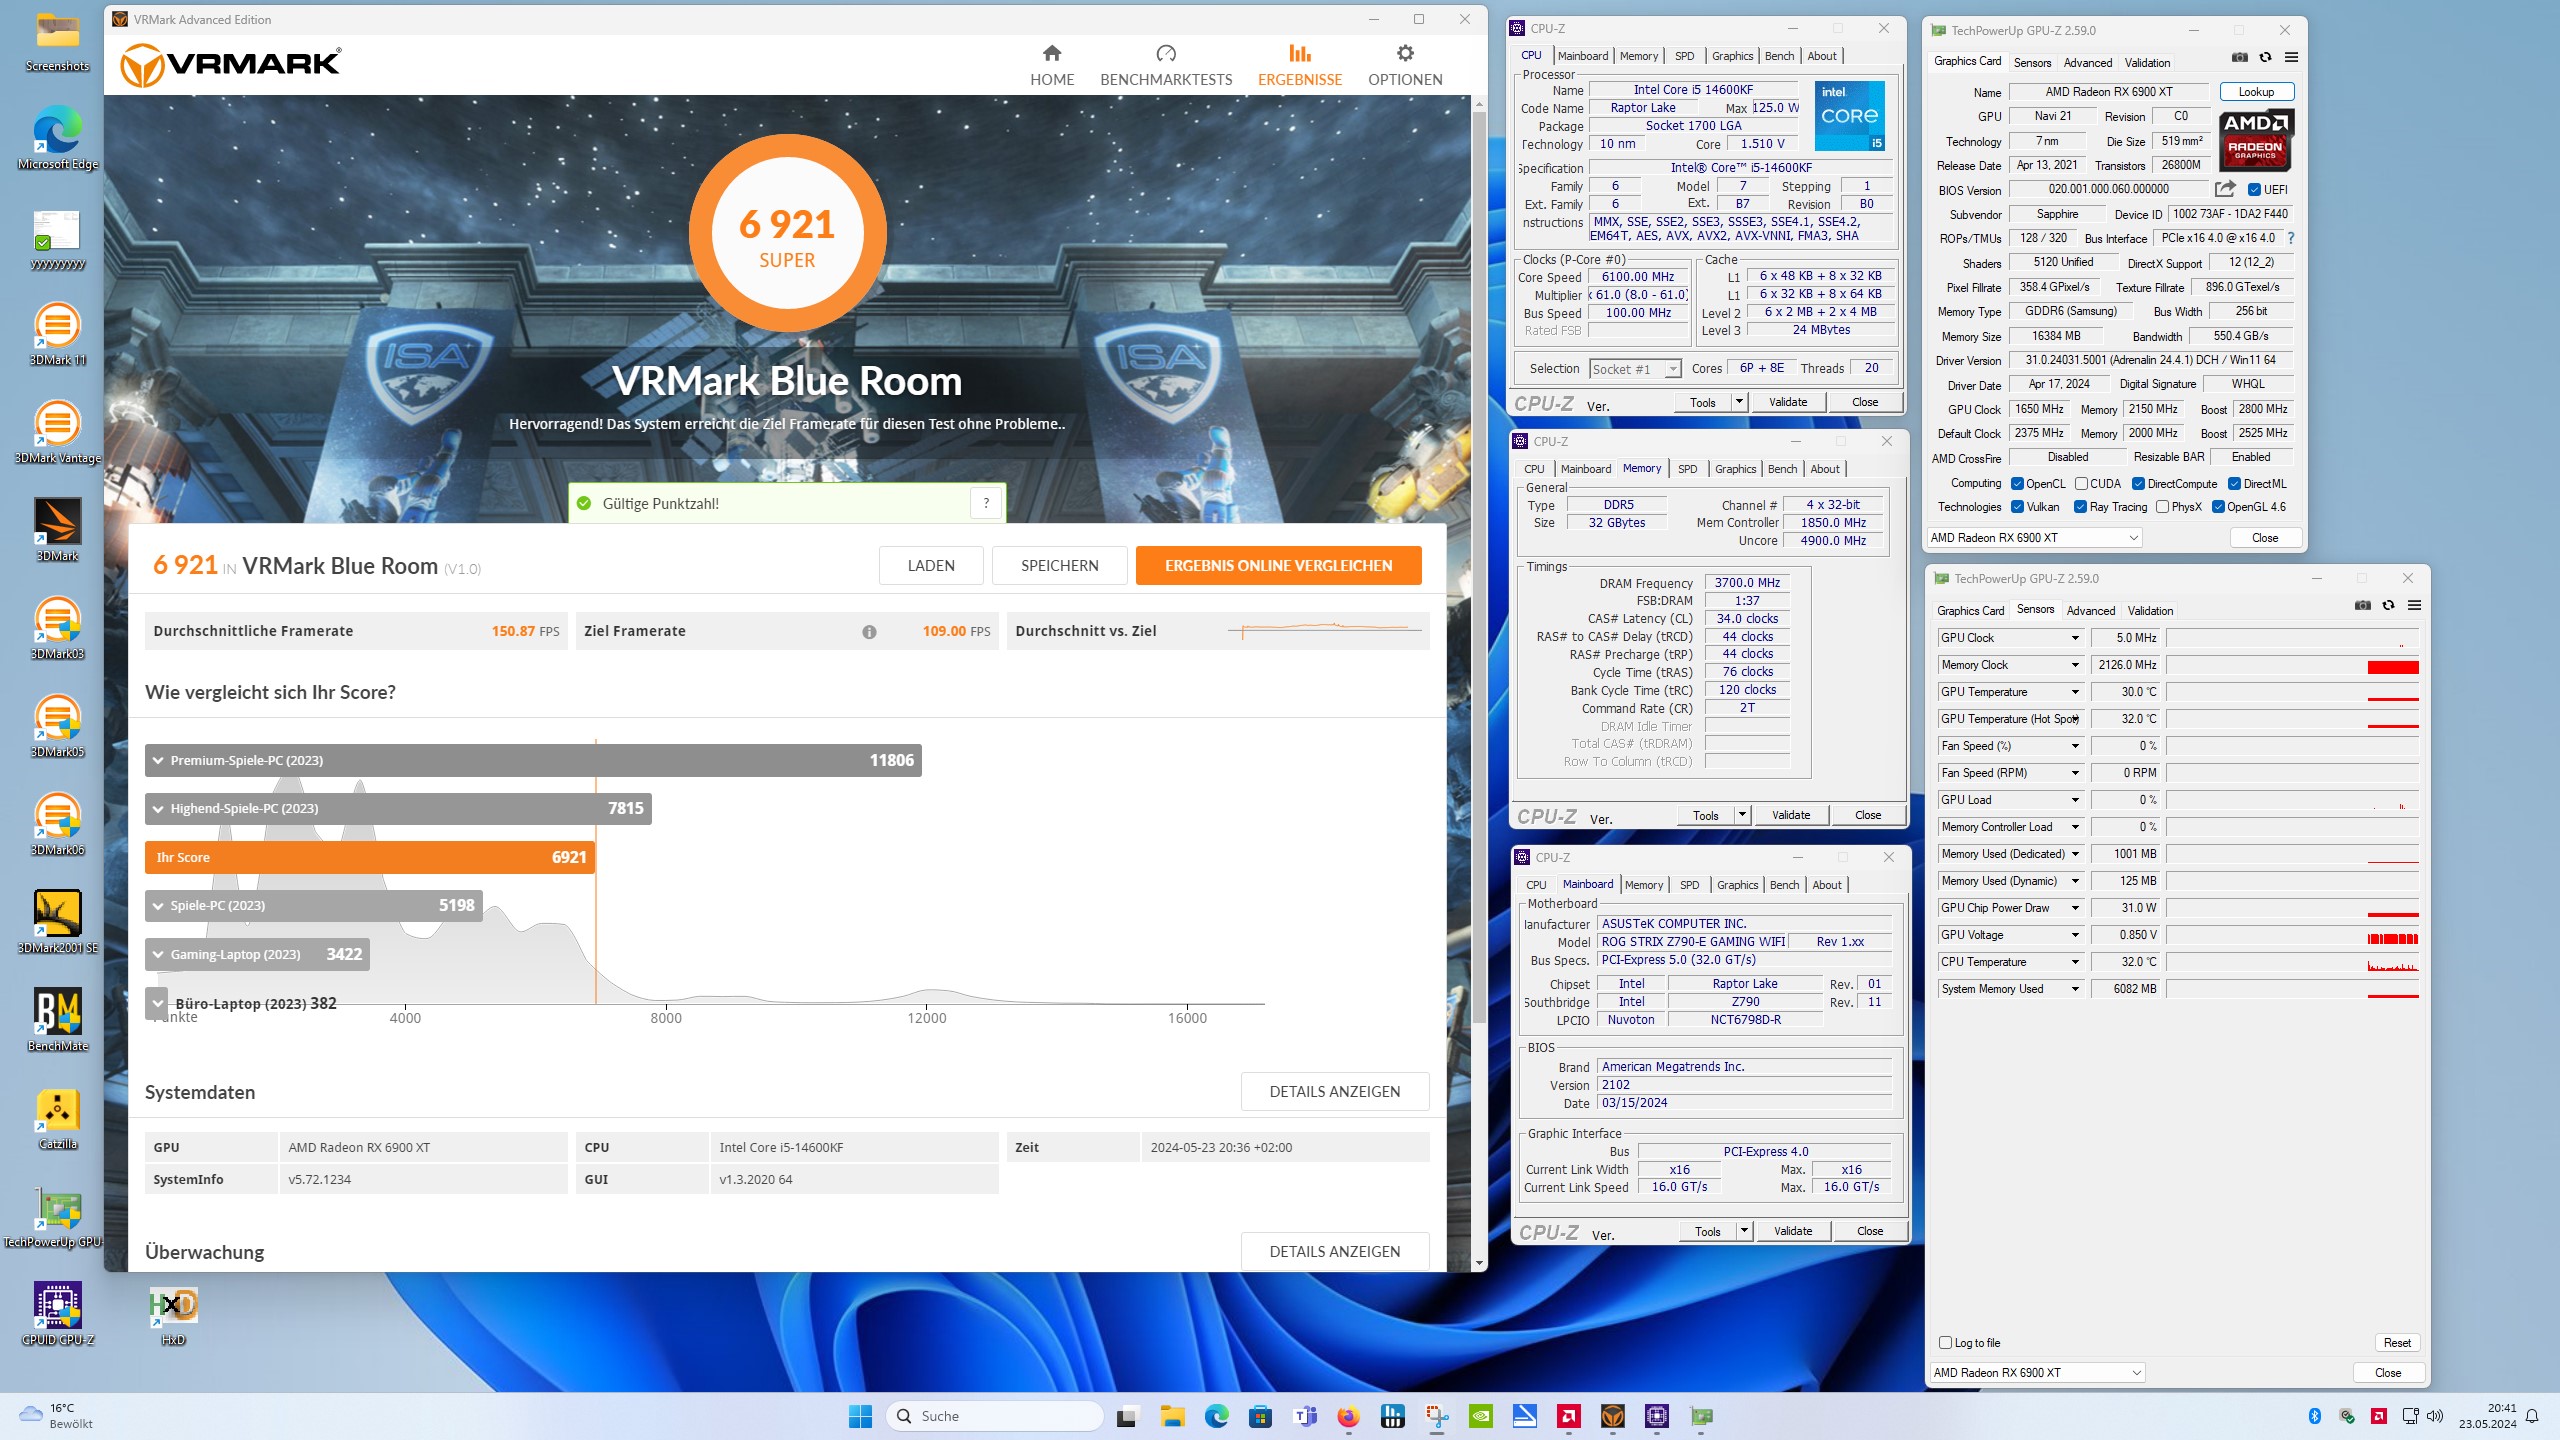Open CPUID CPU-Z desktop shortcut
2560x1440 pixels.
tap(57, 1314)
